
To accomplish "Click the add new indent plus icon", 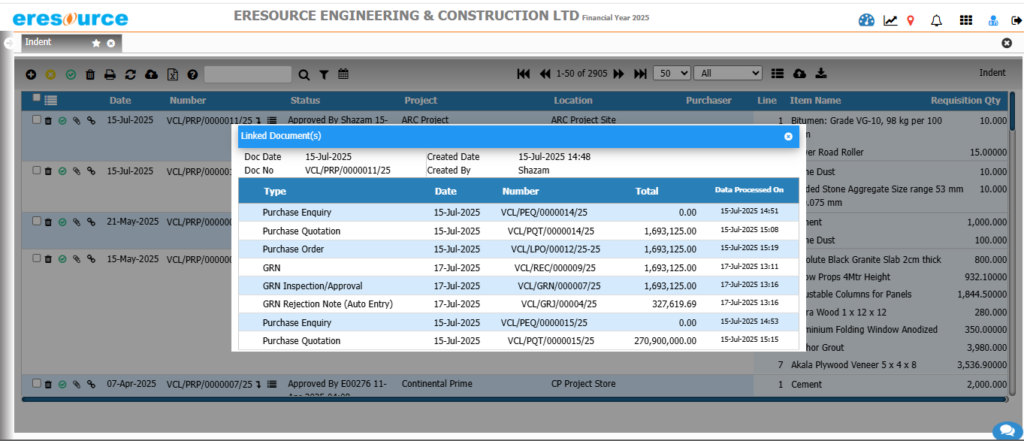I will [31, 74].
